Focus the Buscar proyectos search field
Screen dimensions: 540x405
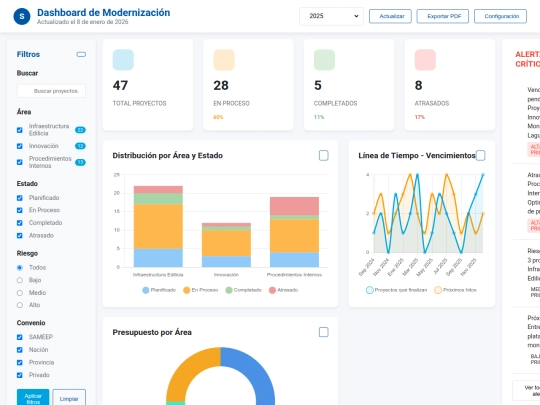coord(51,91)
